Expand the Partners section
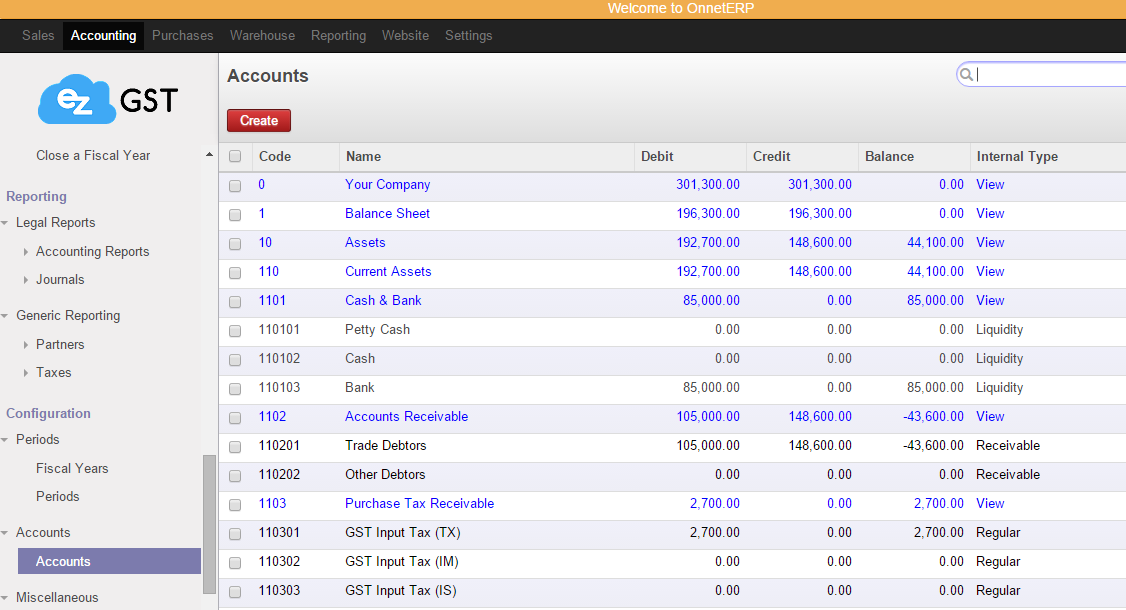Screen dimensions: 1126x610 26,344
